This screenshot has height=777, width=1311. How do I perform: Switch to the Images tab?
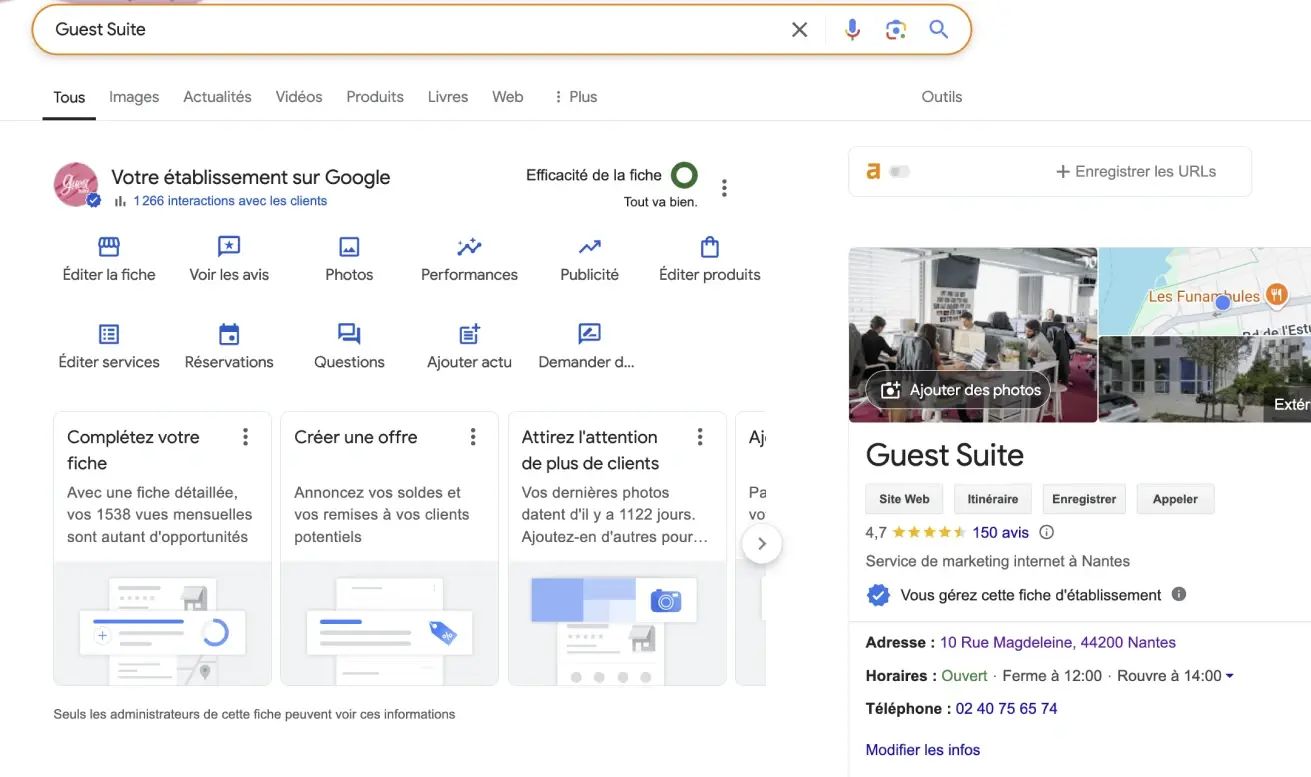click(134, 97)
